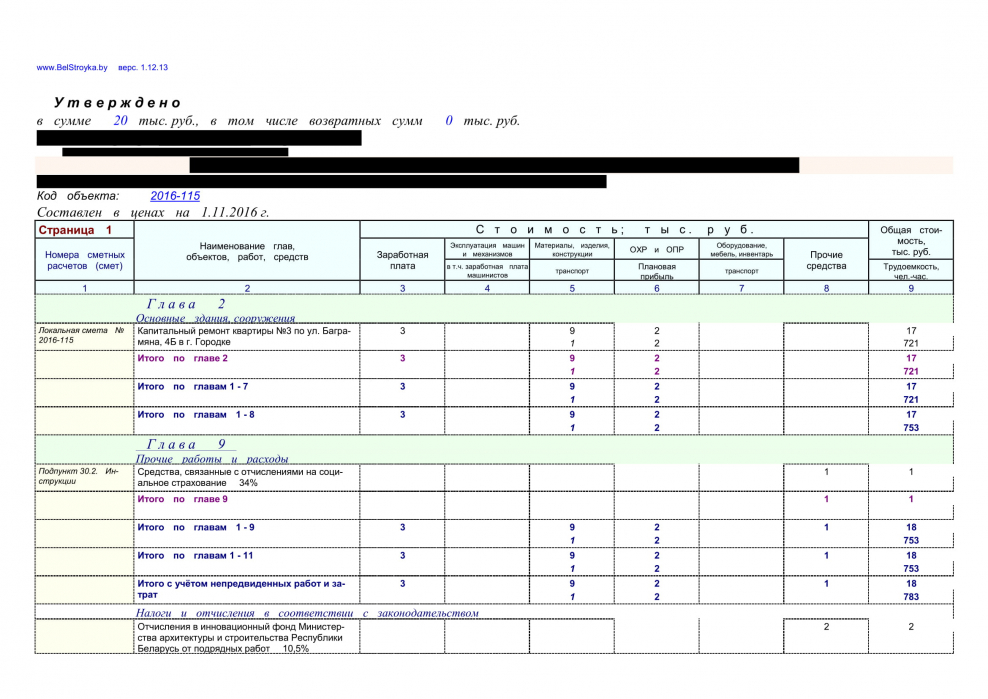Viewport: 988px width, 699px height.
Task: Select the "Прочие средства" column header
Action: point(826,260)
